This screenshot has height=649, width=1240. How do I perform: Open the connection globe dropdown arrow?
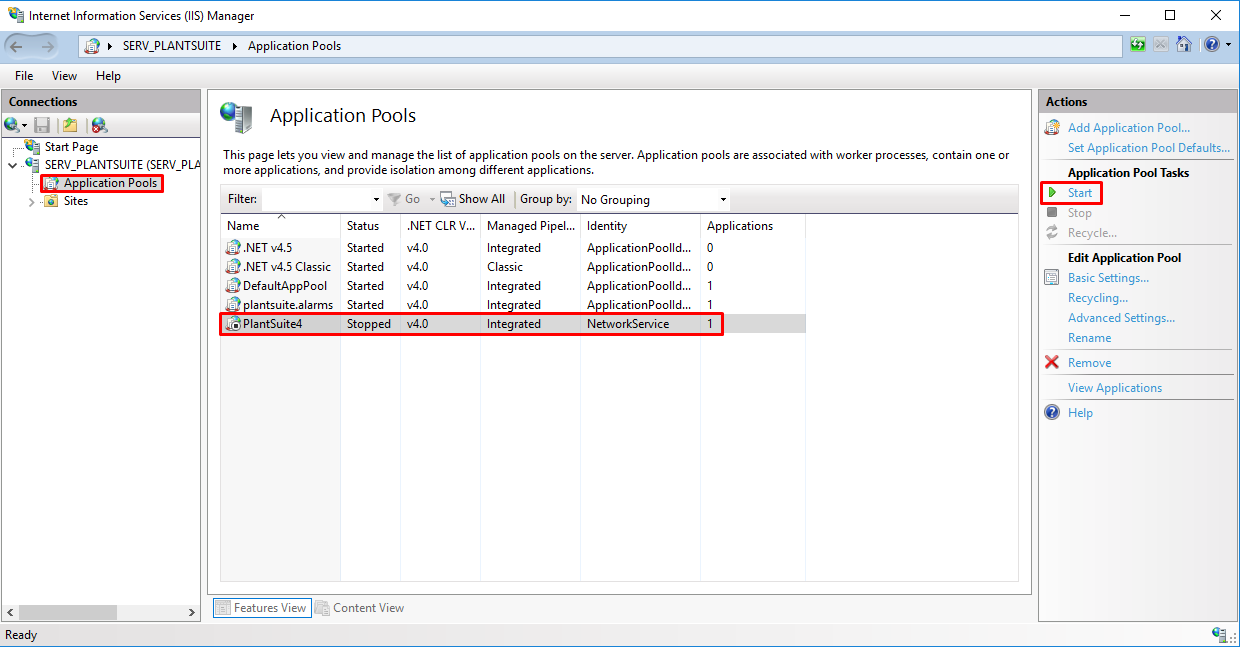click(x=24, y=126)
